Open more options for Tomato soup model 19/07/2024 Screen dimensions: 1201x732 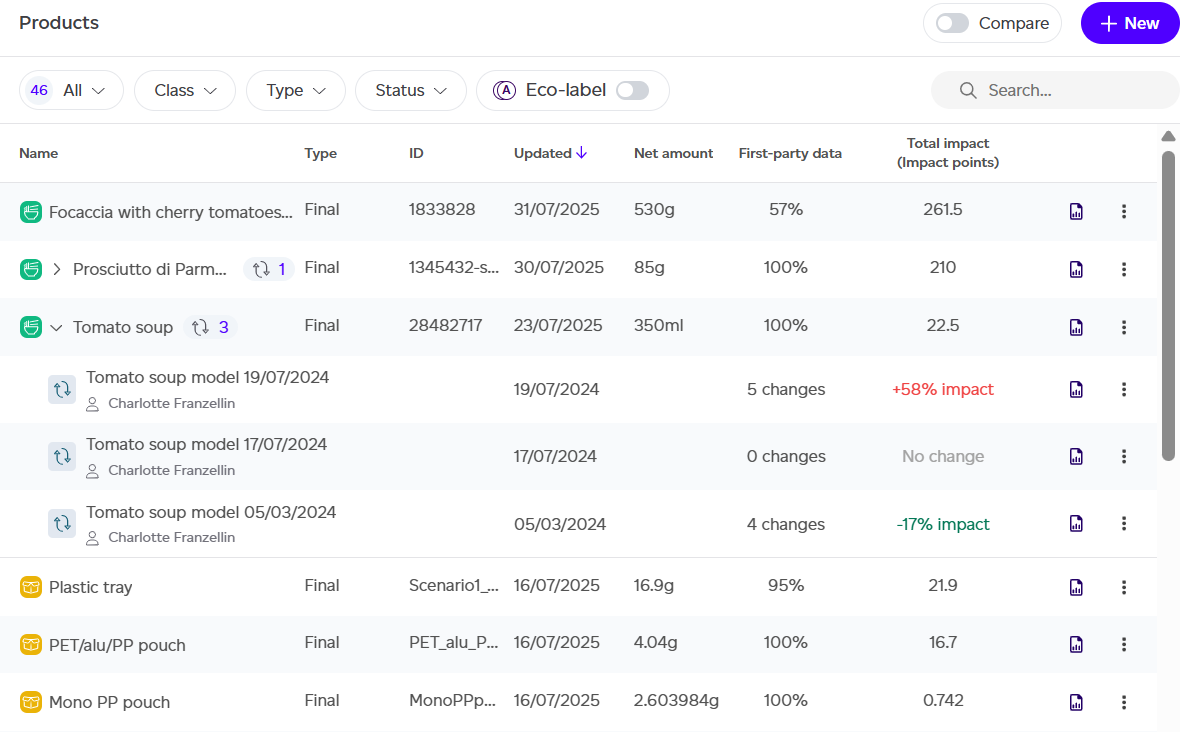(x=1124, y=389)
